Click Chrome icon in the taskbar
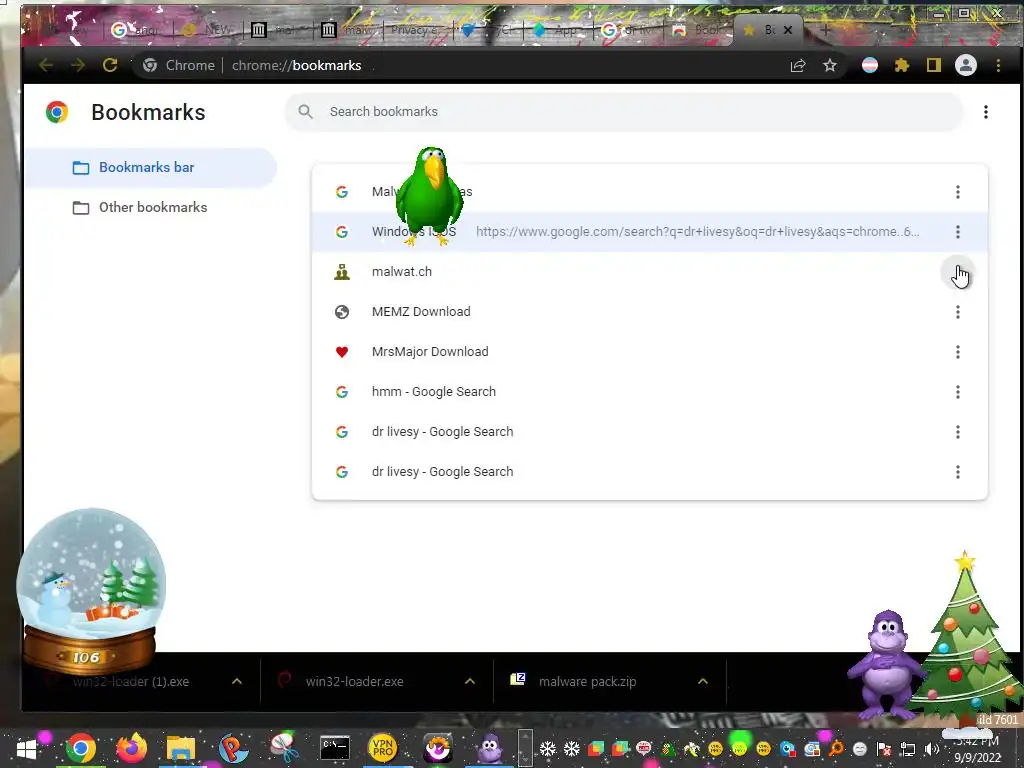 point(80,748)
